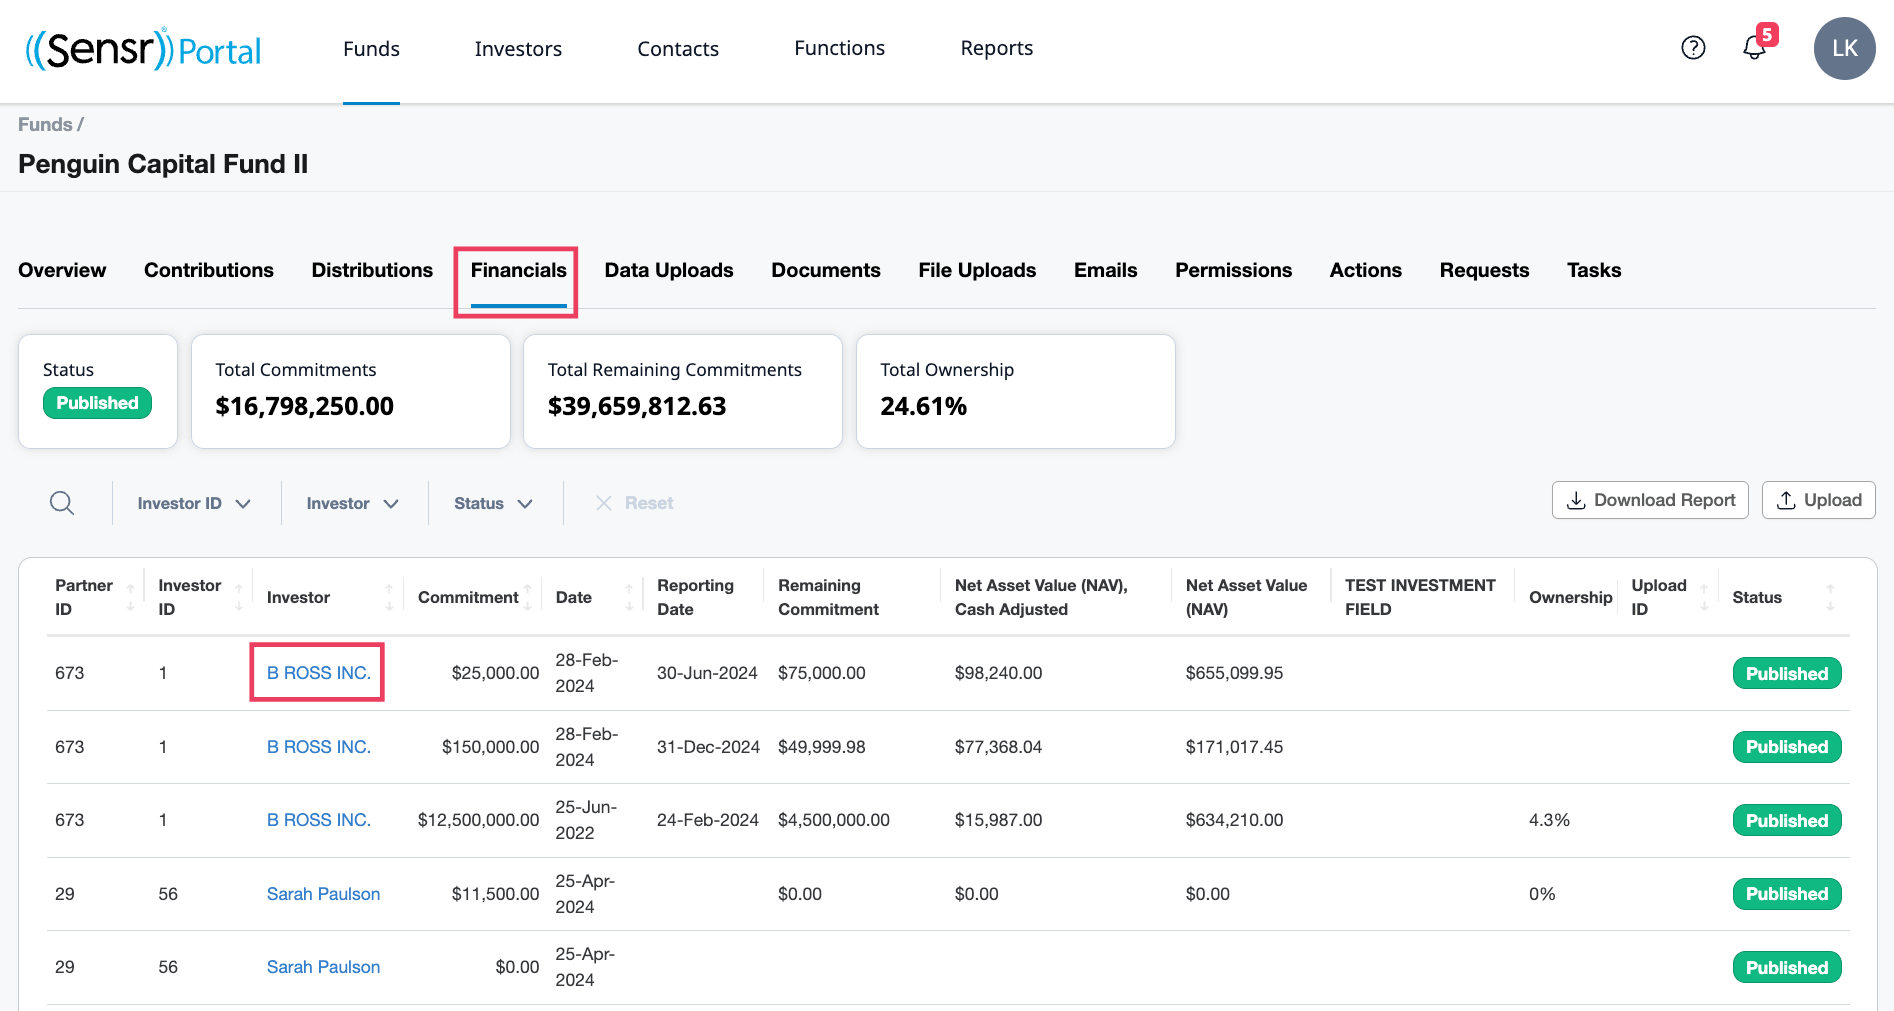Sort by Partner ID column arrows
Viewport: 1894px width, 1011px height.
tap(130, 598)
